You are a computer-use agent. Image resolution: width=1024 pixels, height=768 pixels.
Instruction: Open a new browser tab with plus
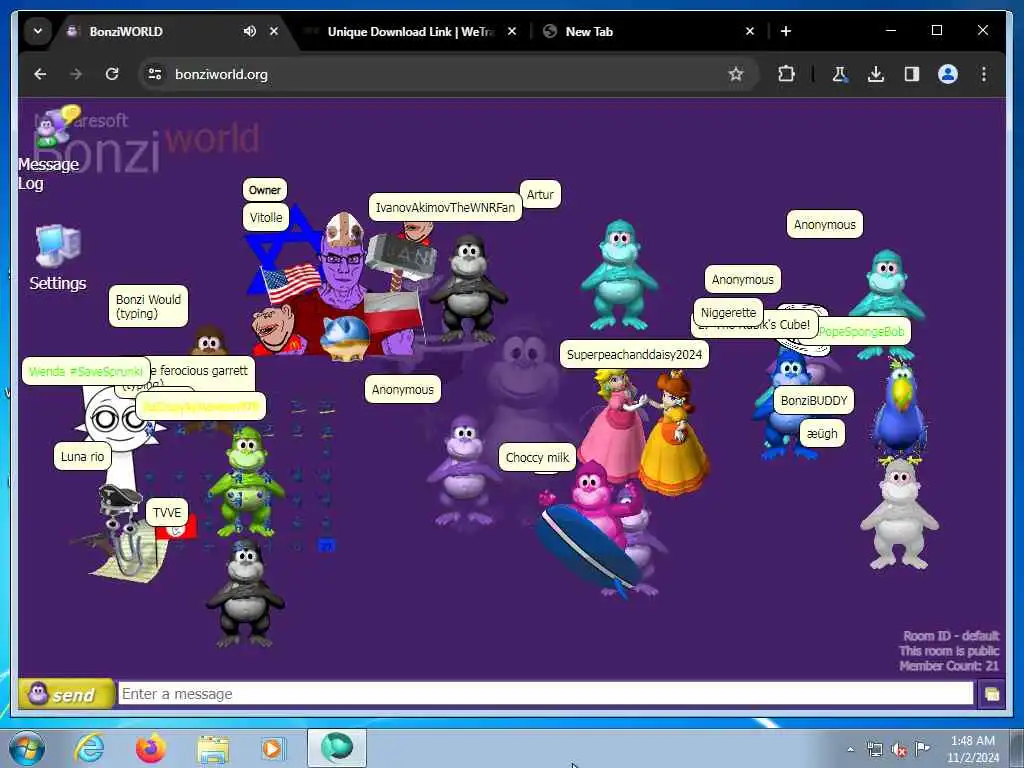[x=786, y=31]
